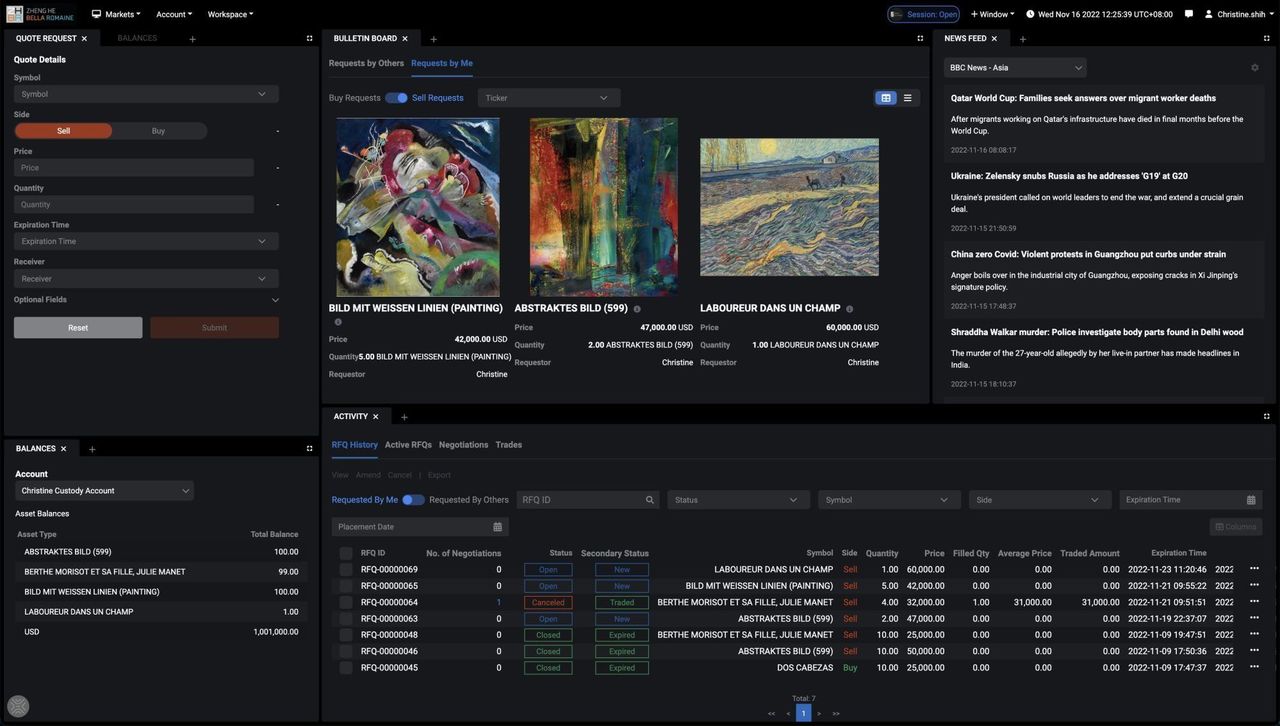This screenshot has width=1280, height=726.
Task: Check the select-all checkbox in RFQ table header
Action: pyautogui.click(x=346, y=553)
